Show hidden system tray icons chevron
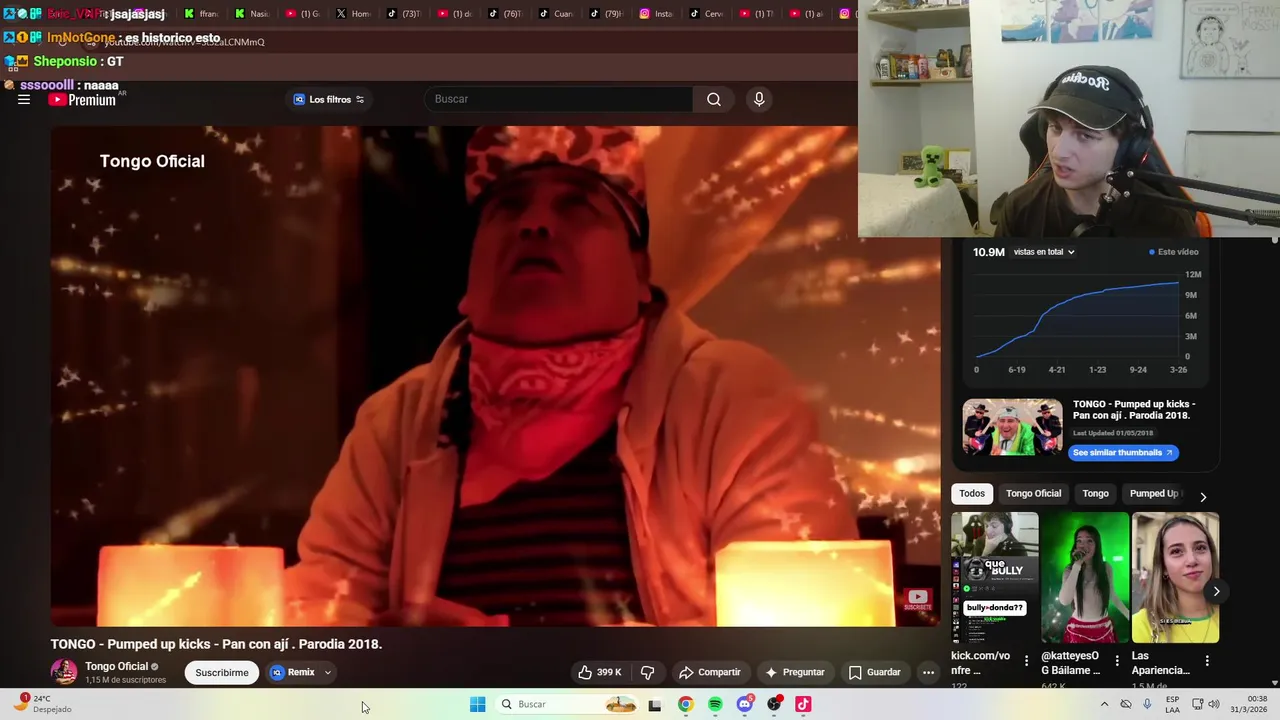Image resolution: width=1280 pixels, height=720 pixels. [x=1104, y=704]
